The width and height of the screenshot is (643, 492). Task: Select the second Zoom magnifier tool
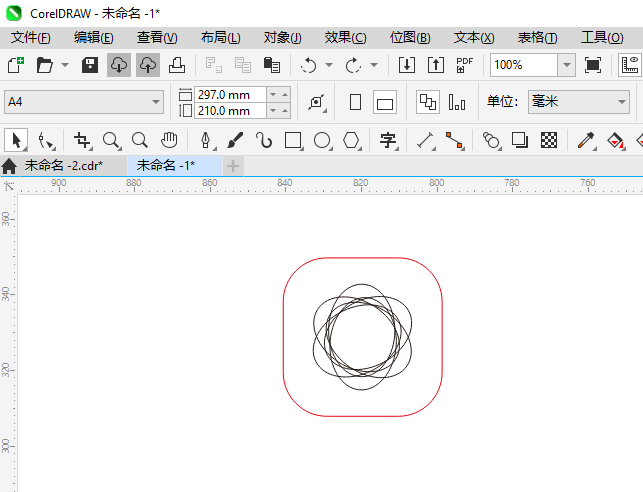coord(140,140)
